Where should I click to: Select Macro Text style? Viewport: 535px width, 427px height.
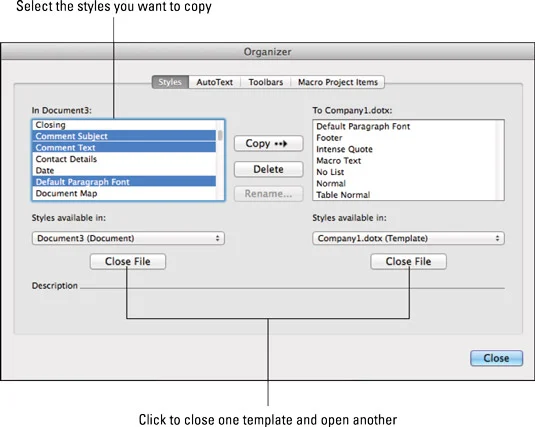405,160
